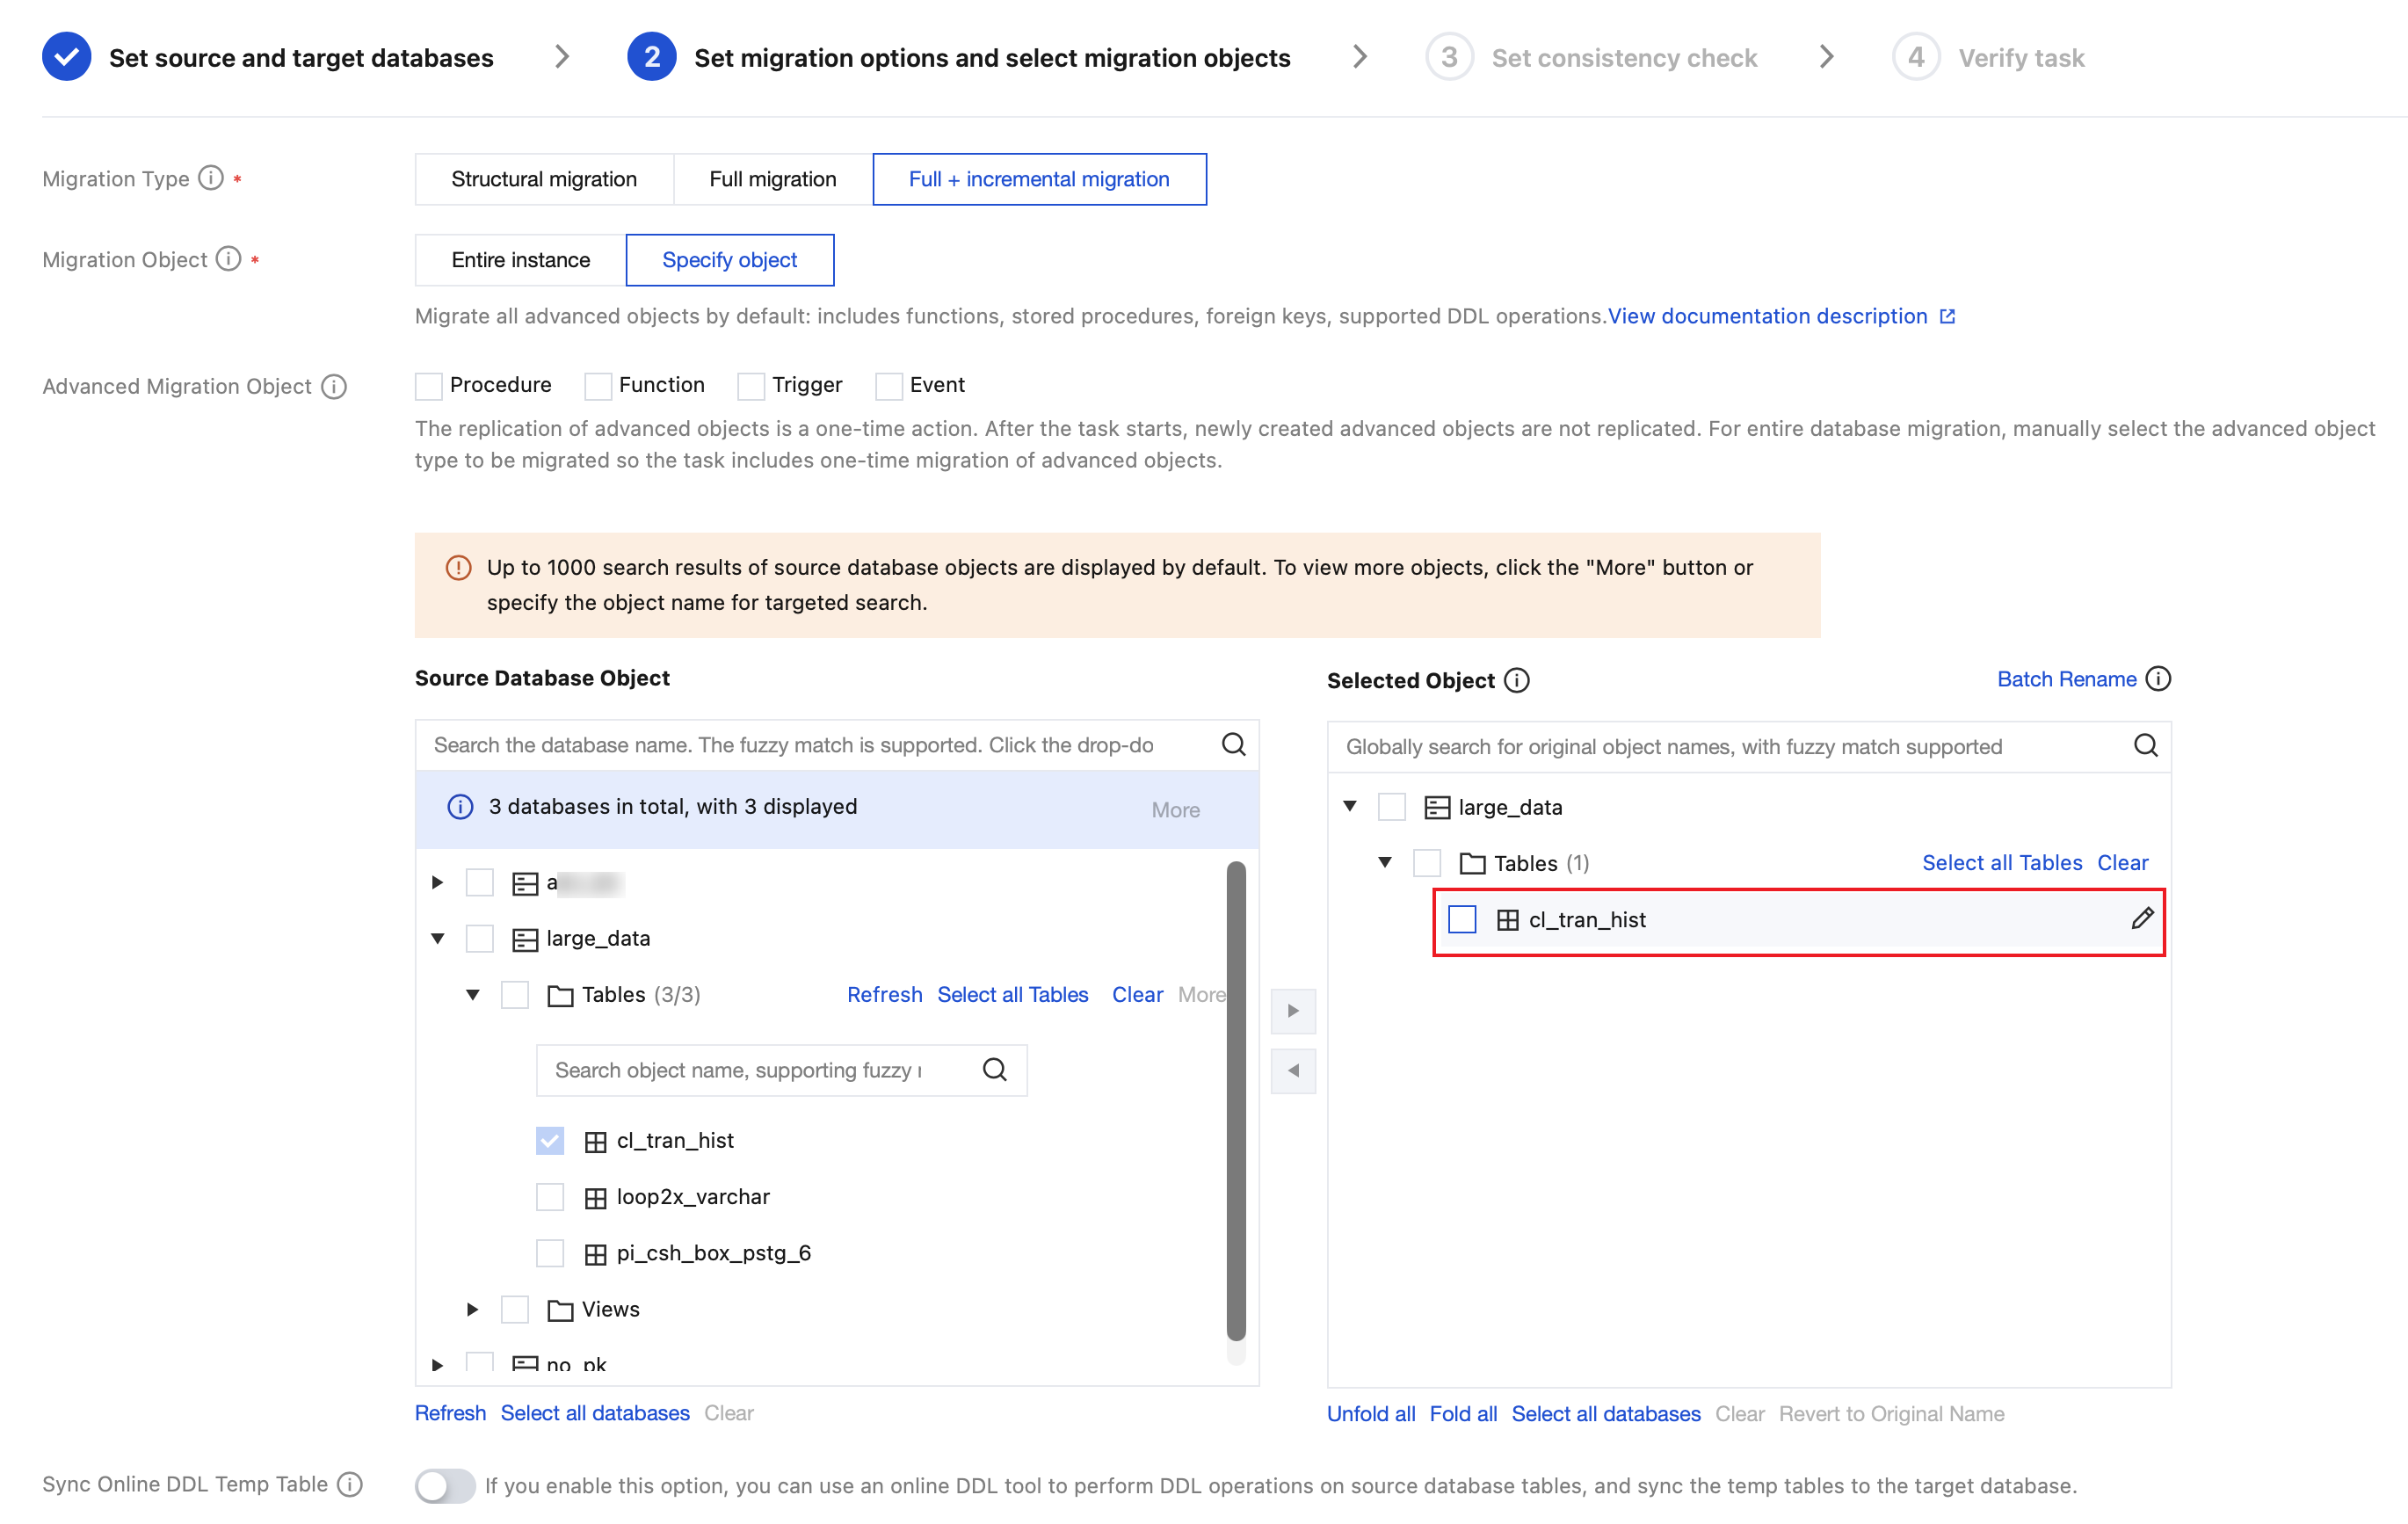Click the Selected Object search magnifier icon

[2145, 745]
